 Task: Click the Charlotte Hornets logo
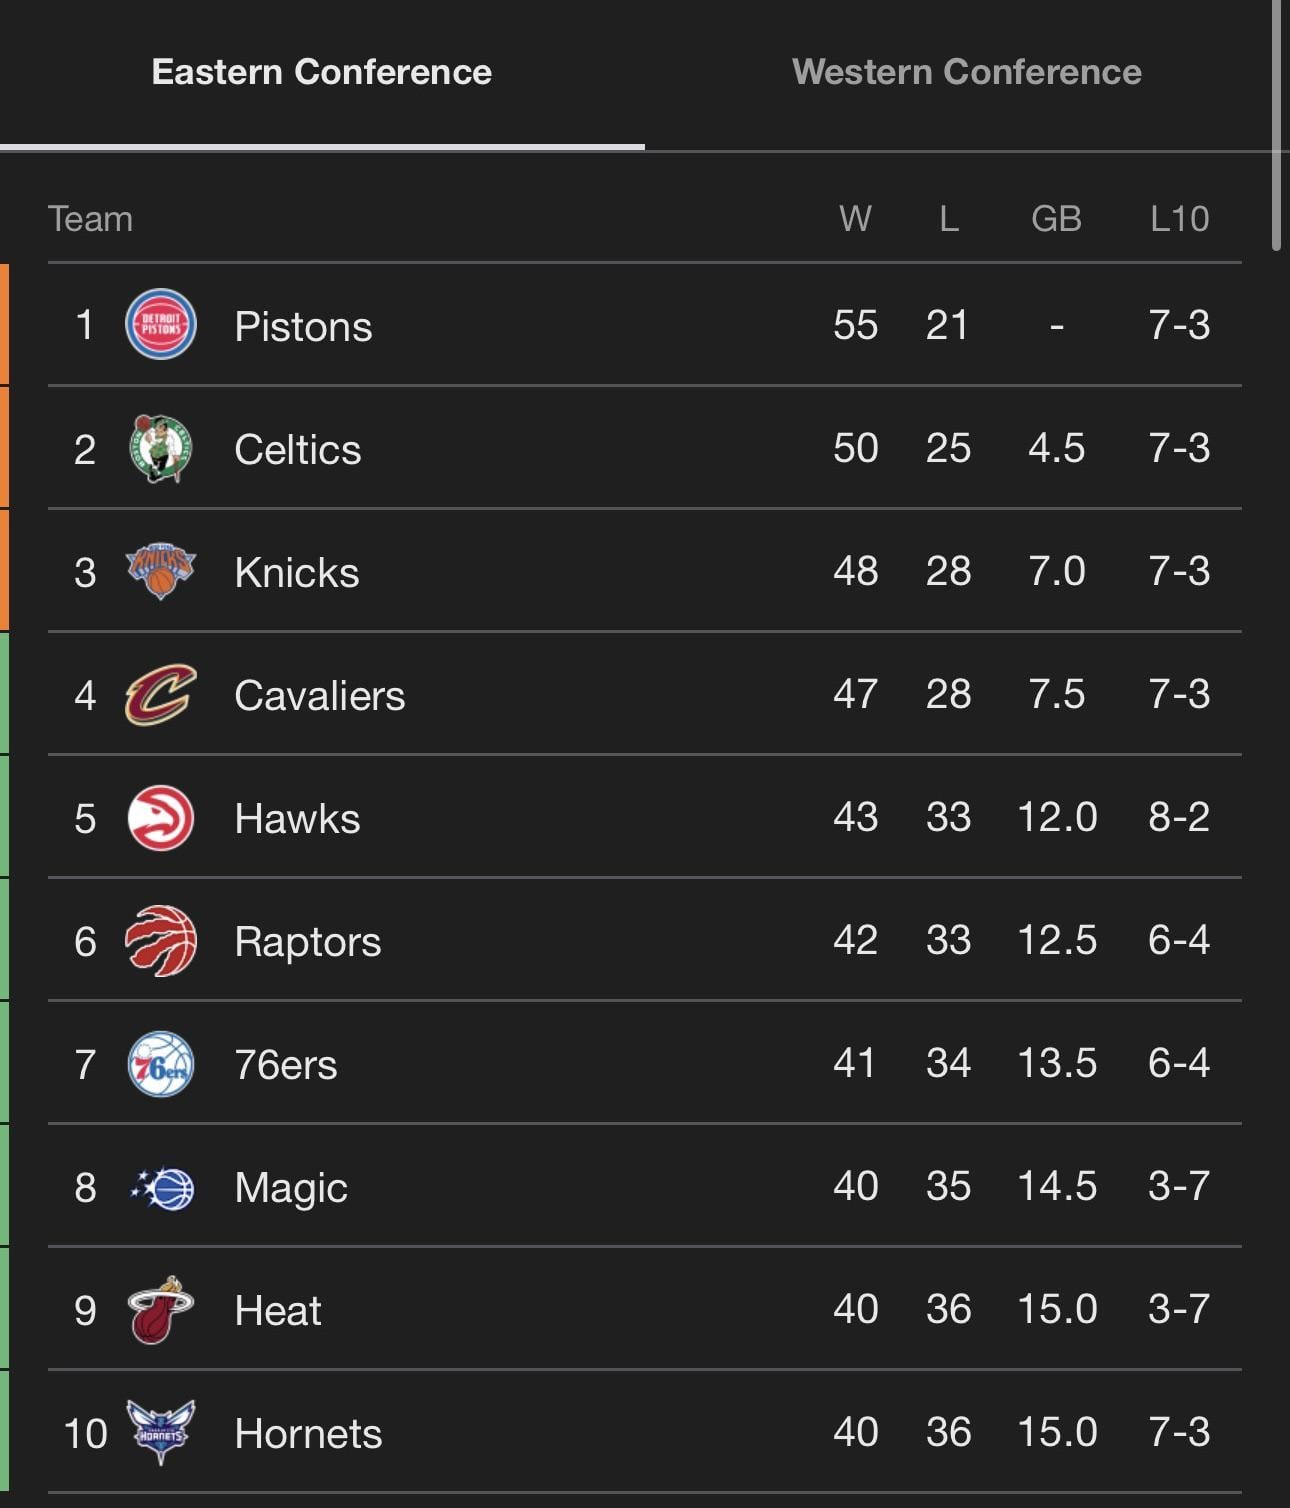[x=160, y=1432]
